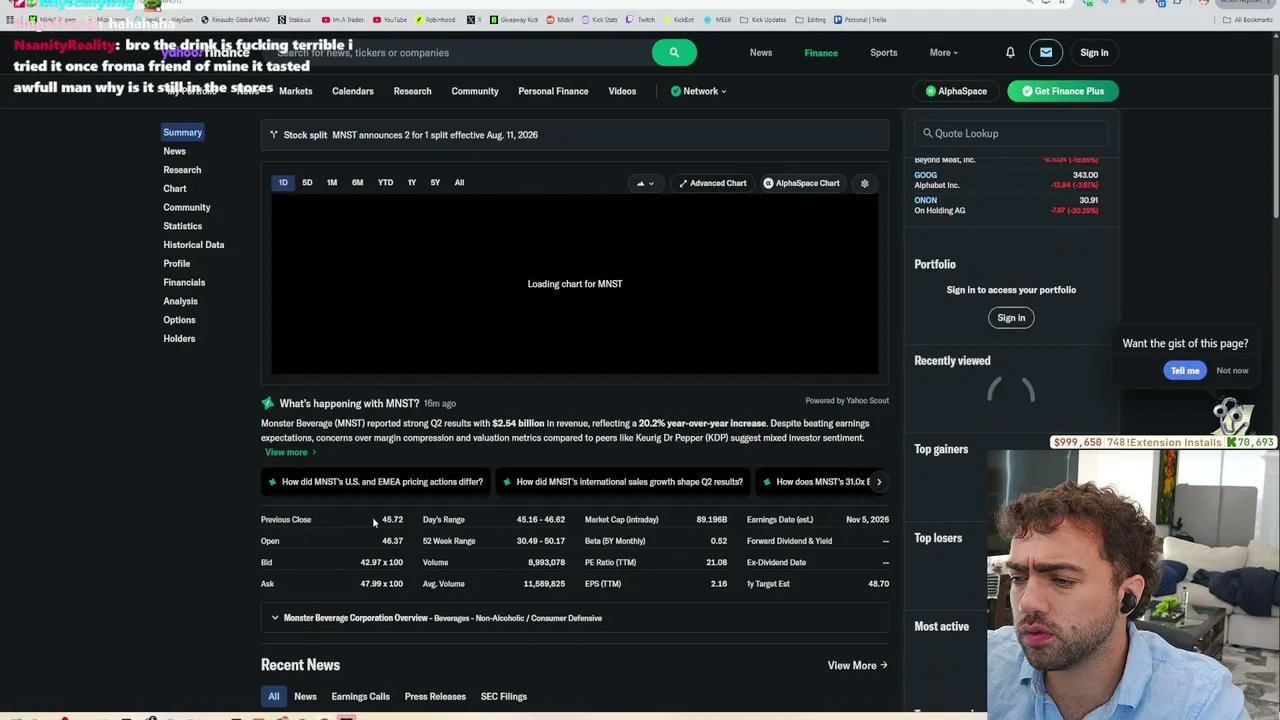The height and width of the screenshot is (720, 1280).
Task: Open the Giveaway Kick bookmark
Action: pos(516,20)
